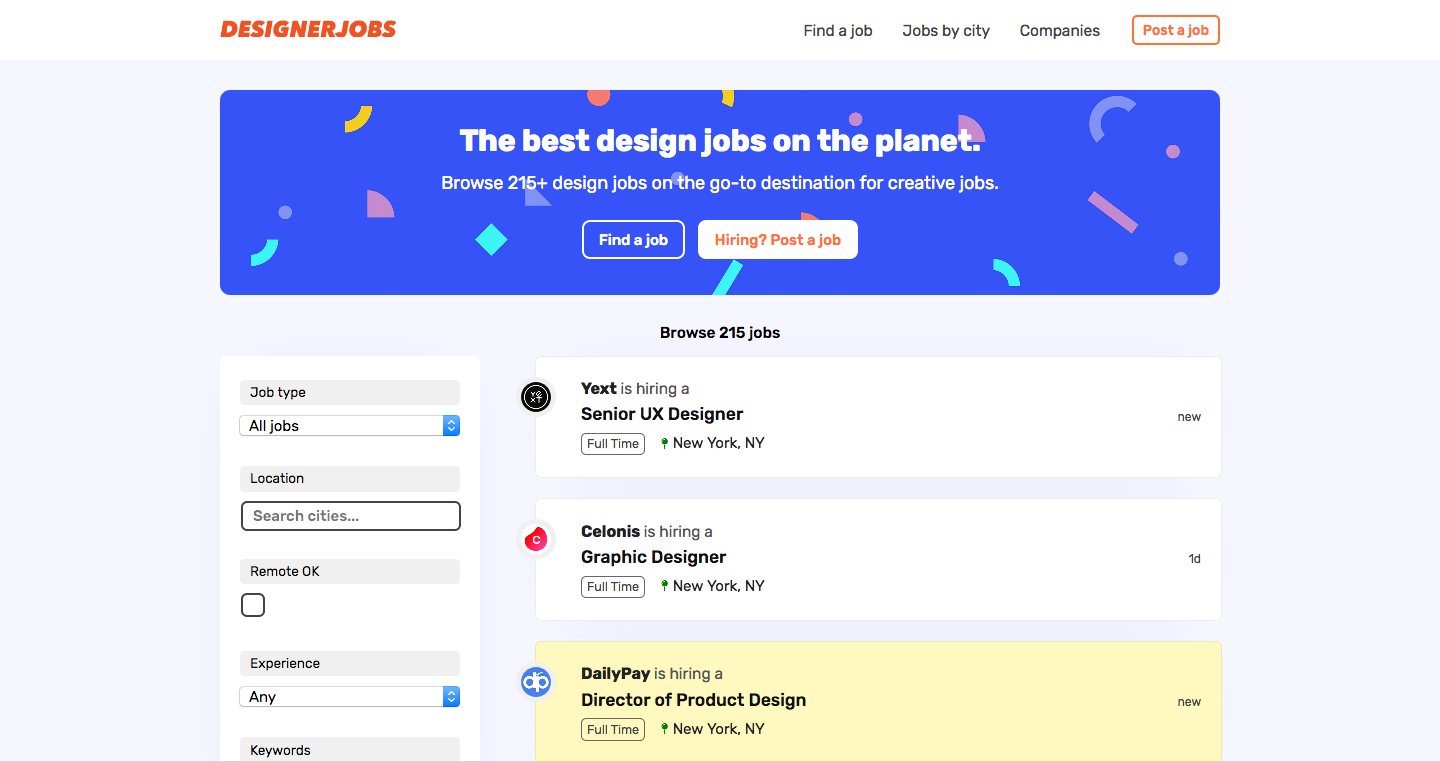Click the Celonis company logo icon

click(536, 540)
